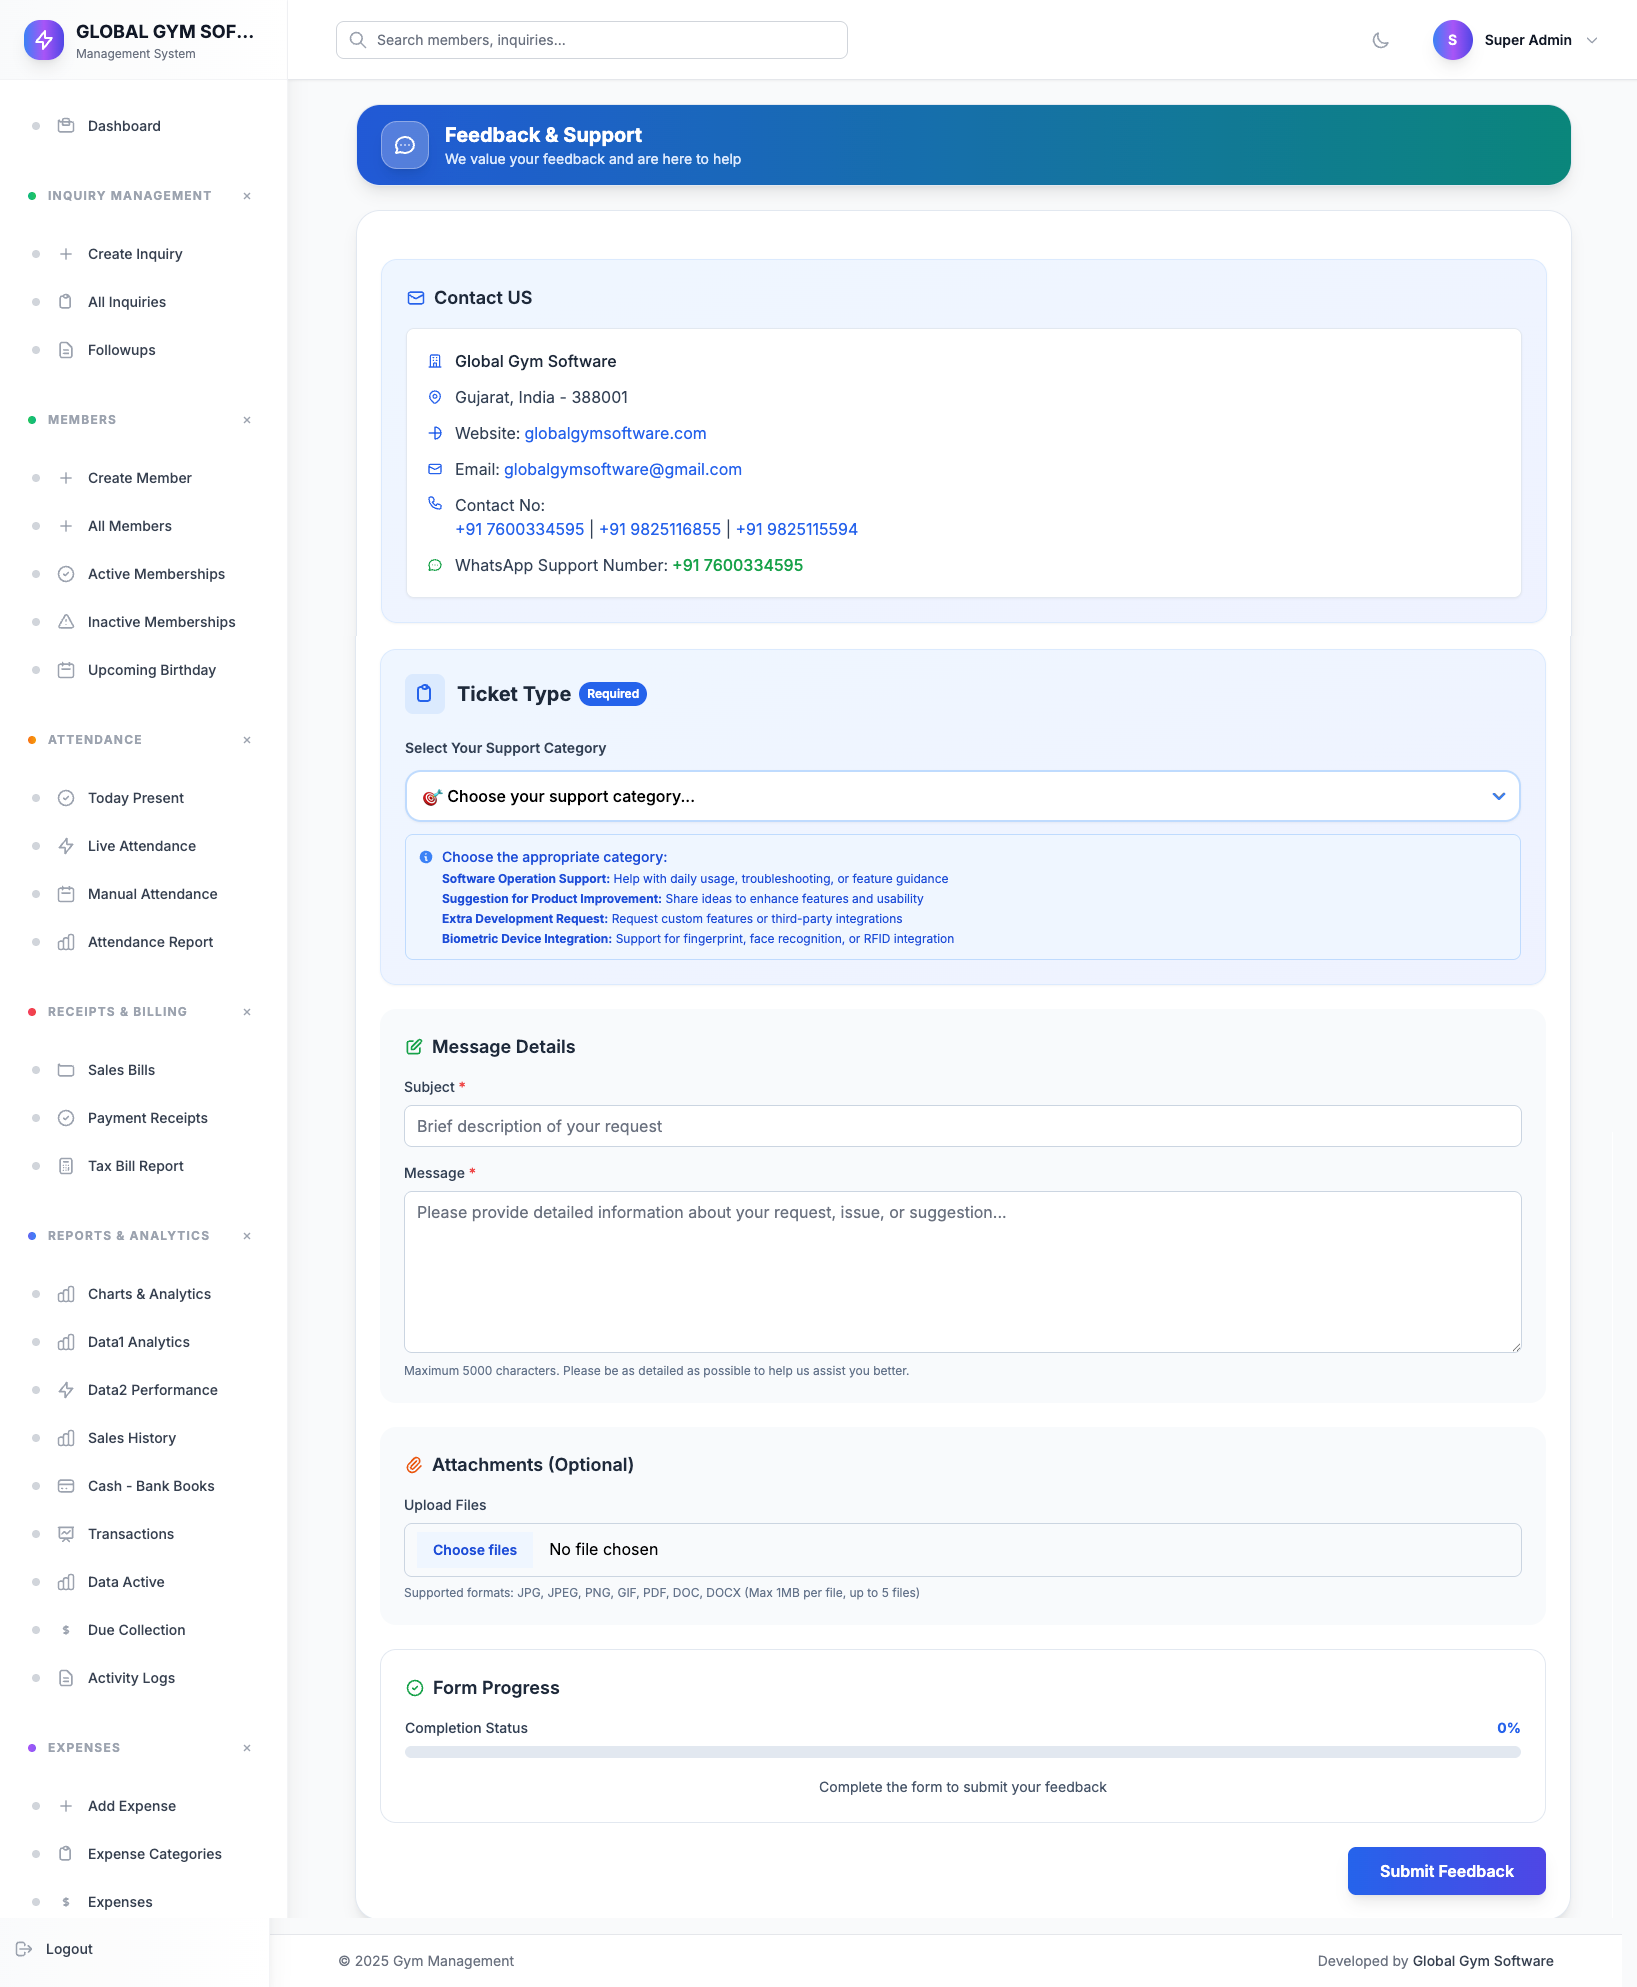Click the Inactive Memberships warning icon

(x=66, y=622)
